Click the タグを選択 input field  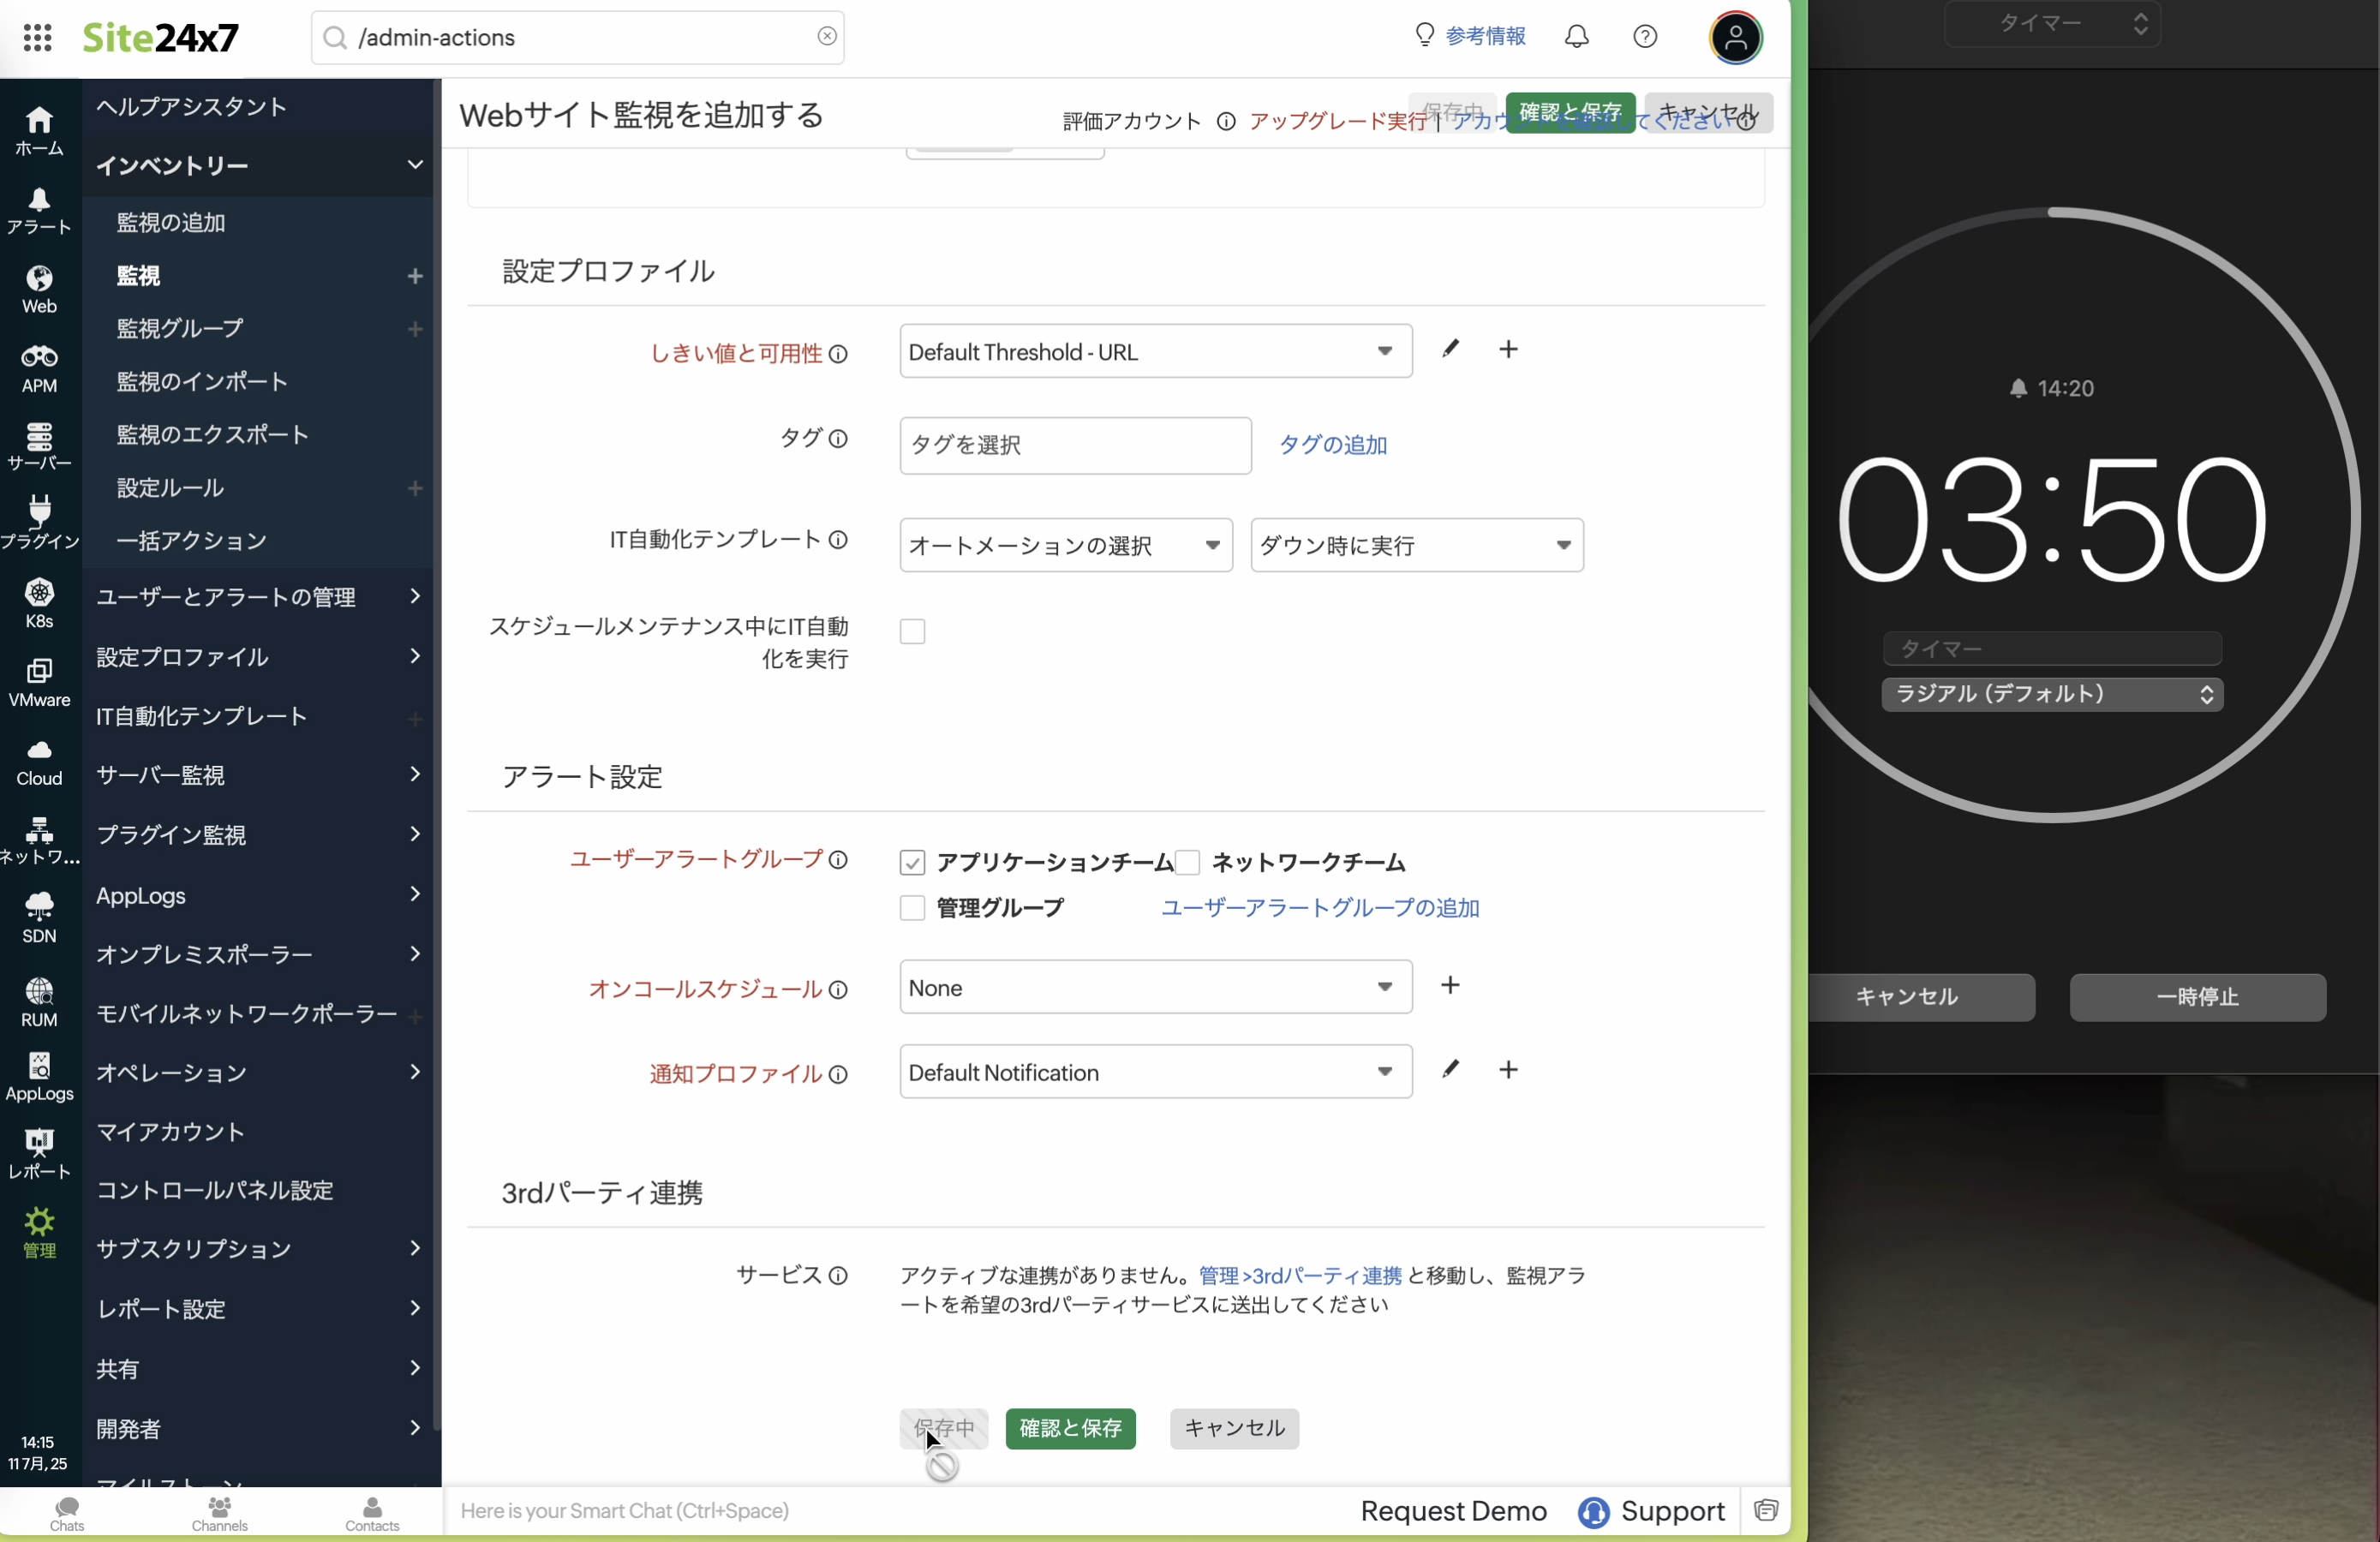coord(1074,445)
